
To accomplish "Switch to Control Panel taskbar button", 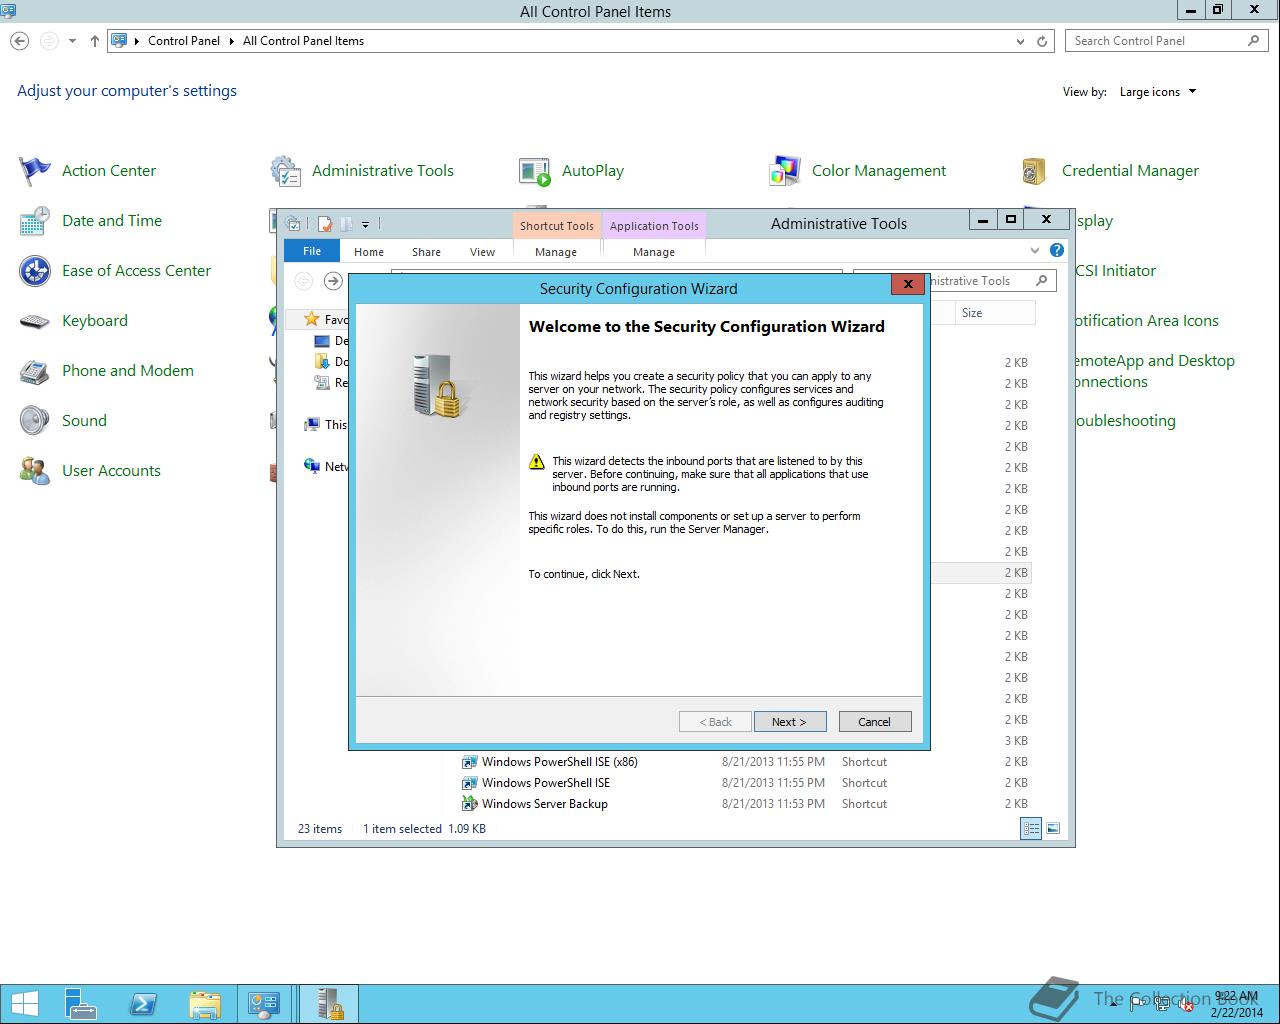I will (x=265, y=1004).
